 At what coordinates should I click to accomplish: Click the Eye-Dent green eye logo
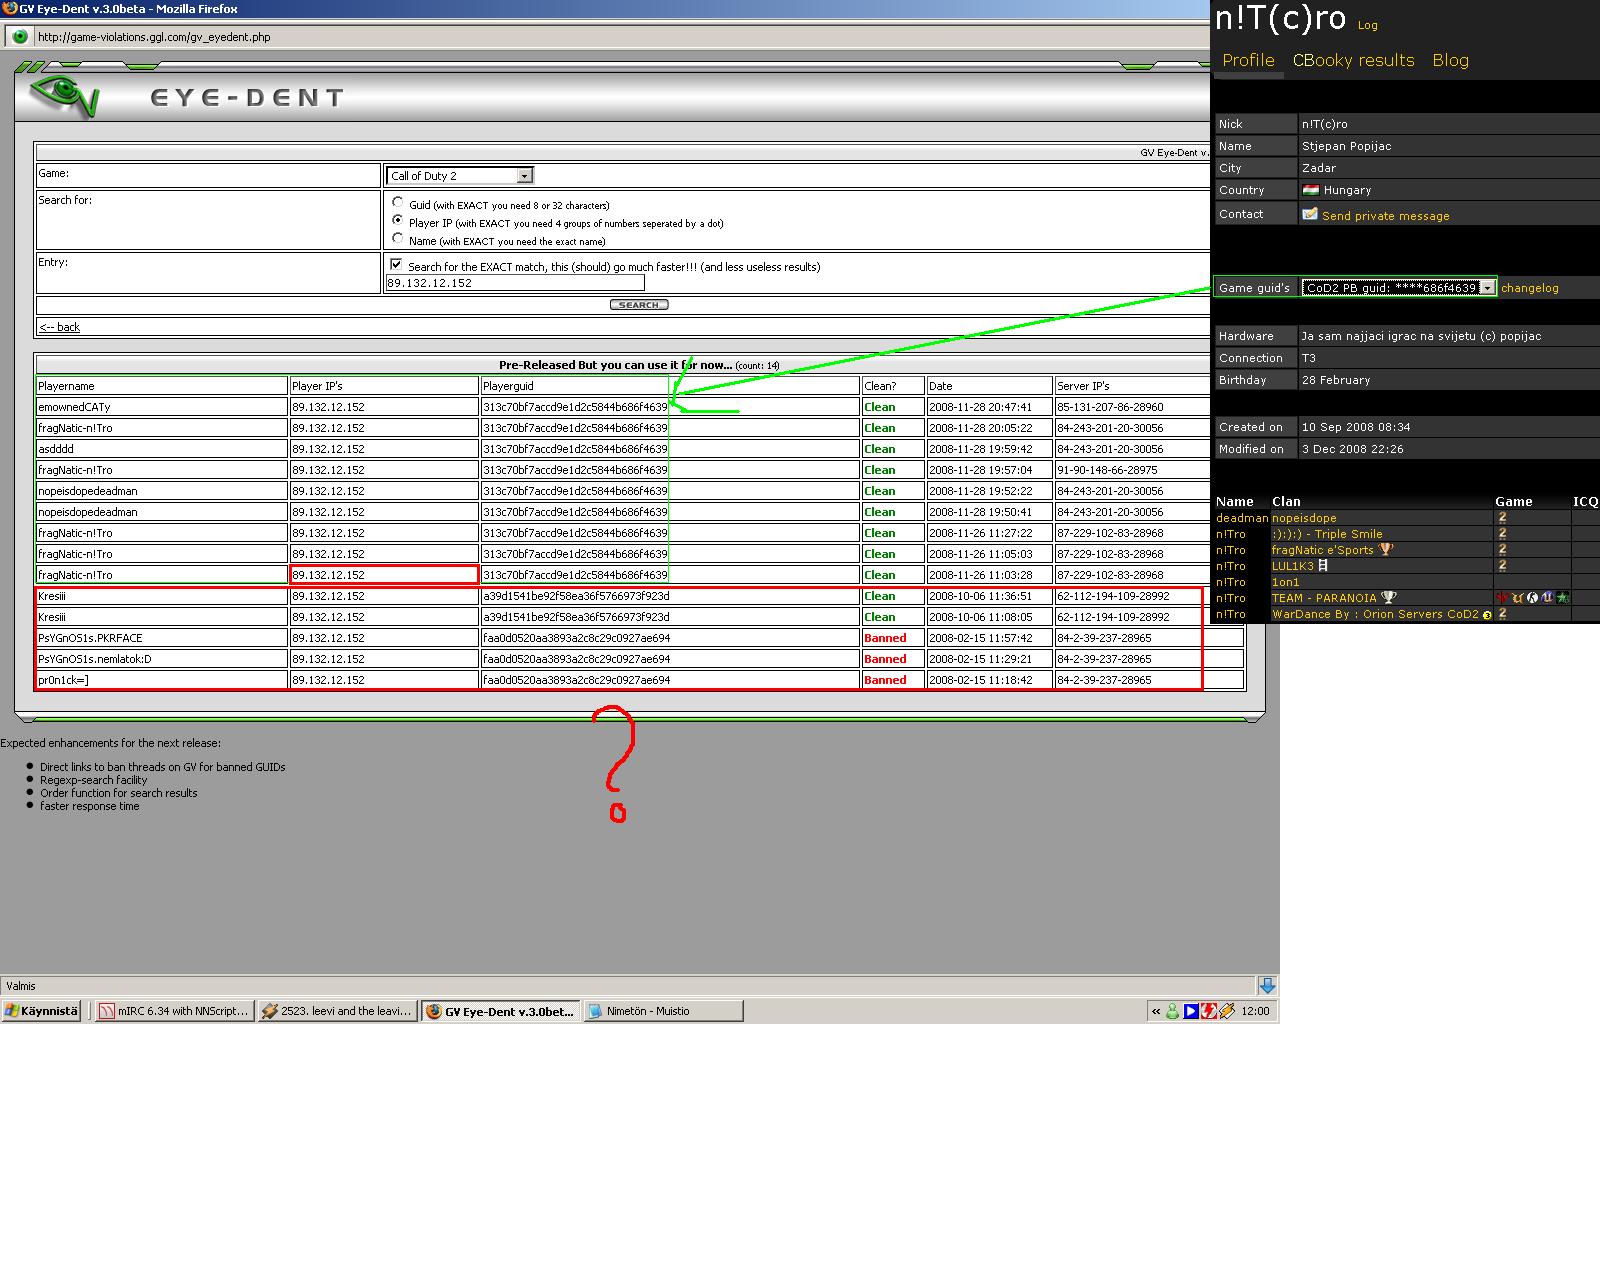(x=64, y=94)
